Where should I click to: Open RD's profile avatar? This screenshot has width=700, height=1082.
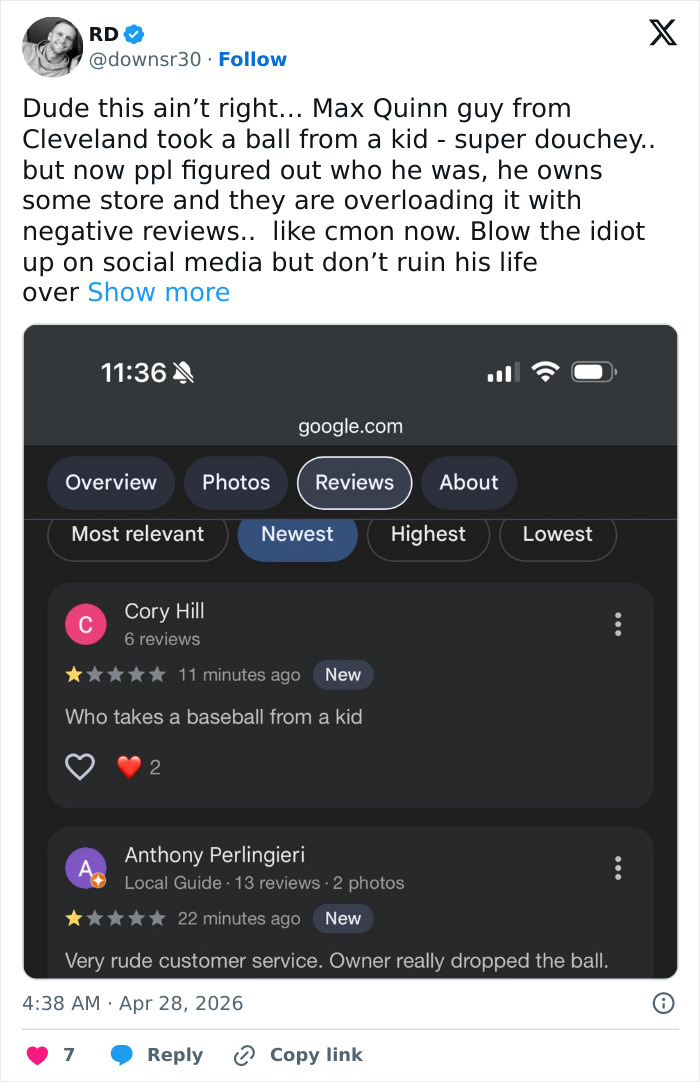tap(52, 46)
